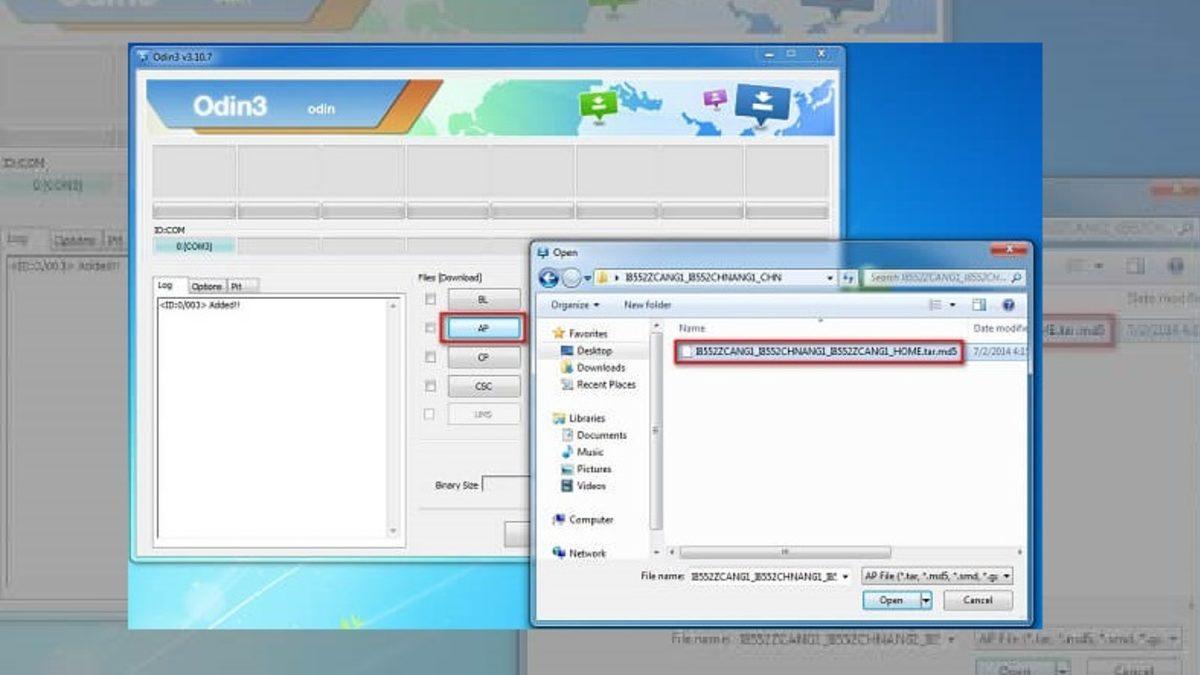This screenshot has height=675, width=1200.
Task: Click the Cancel button
Action: pos(977,600)
